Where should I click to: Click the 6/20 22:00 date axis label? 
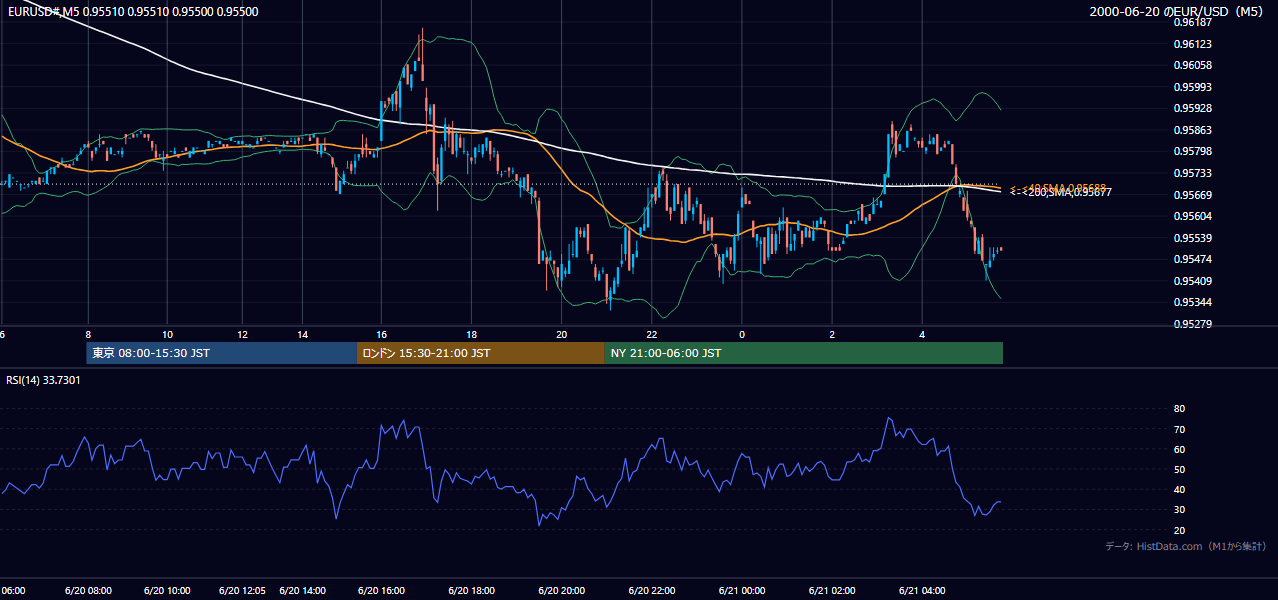[652, 591]
